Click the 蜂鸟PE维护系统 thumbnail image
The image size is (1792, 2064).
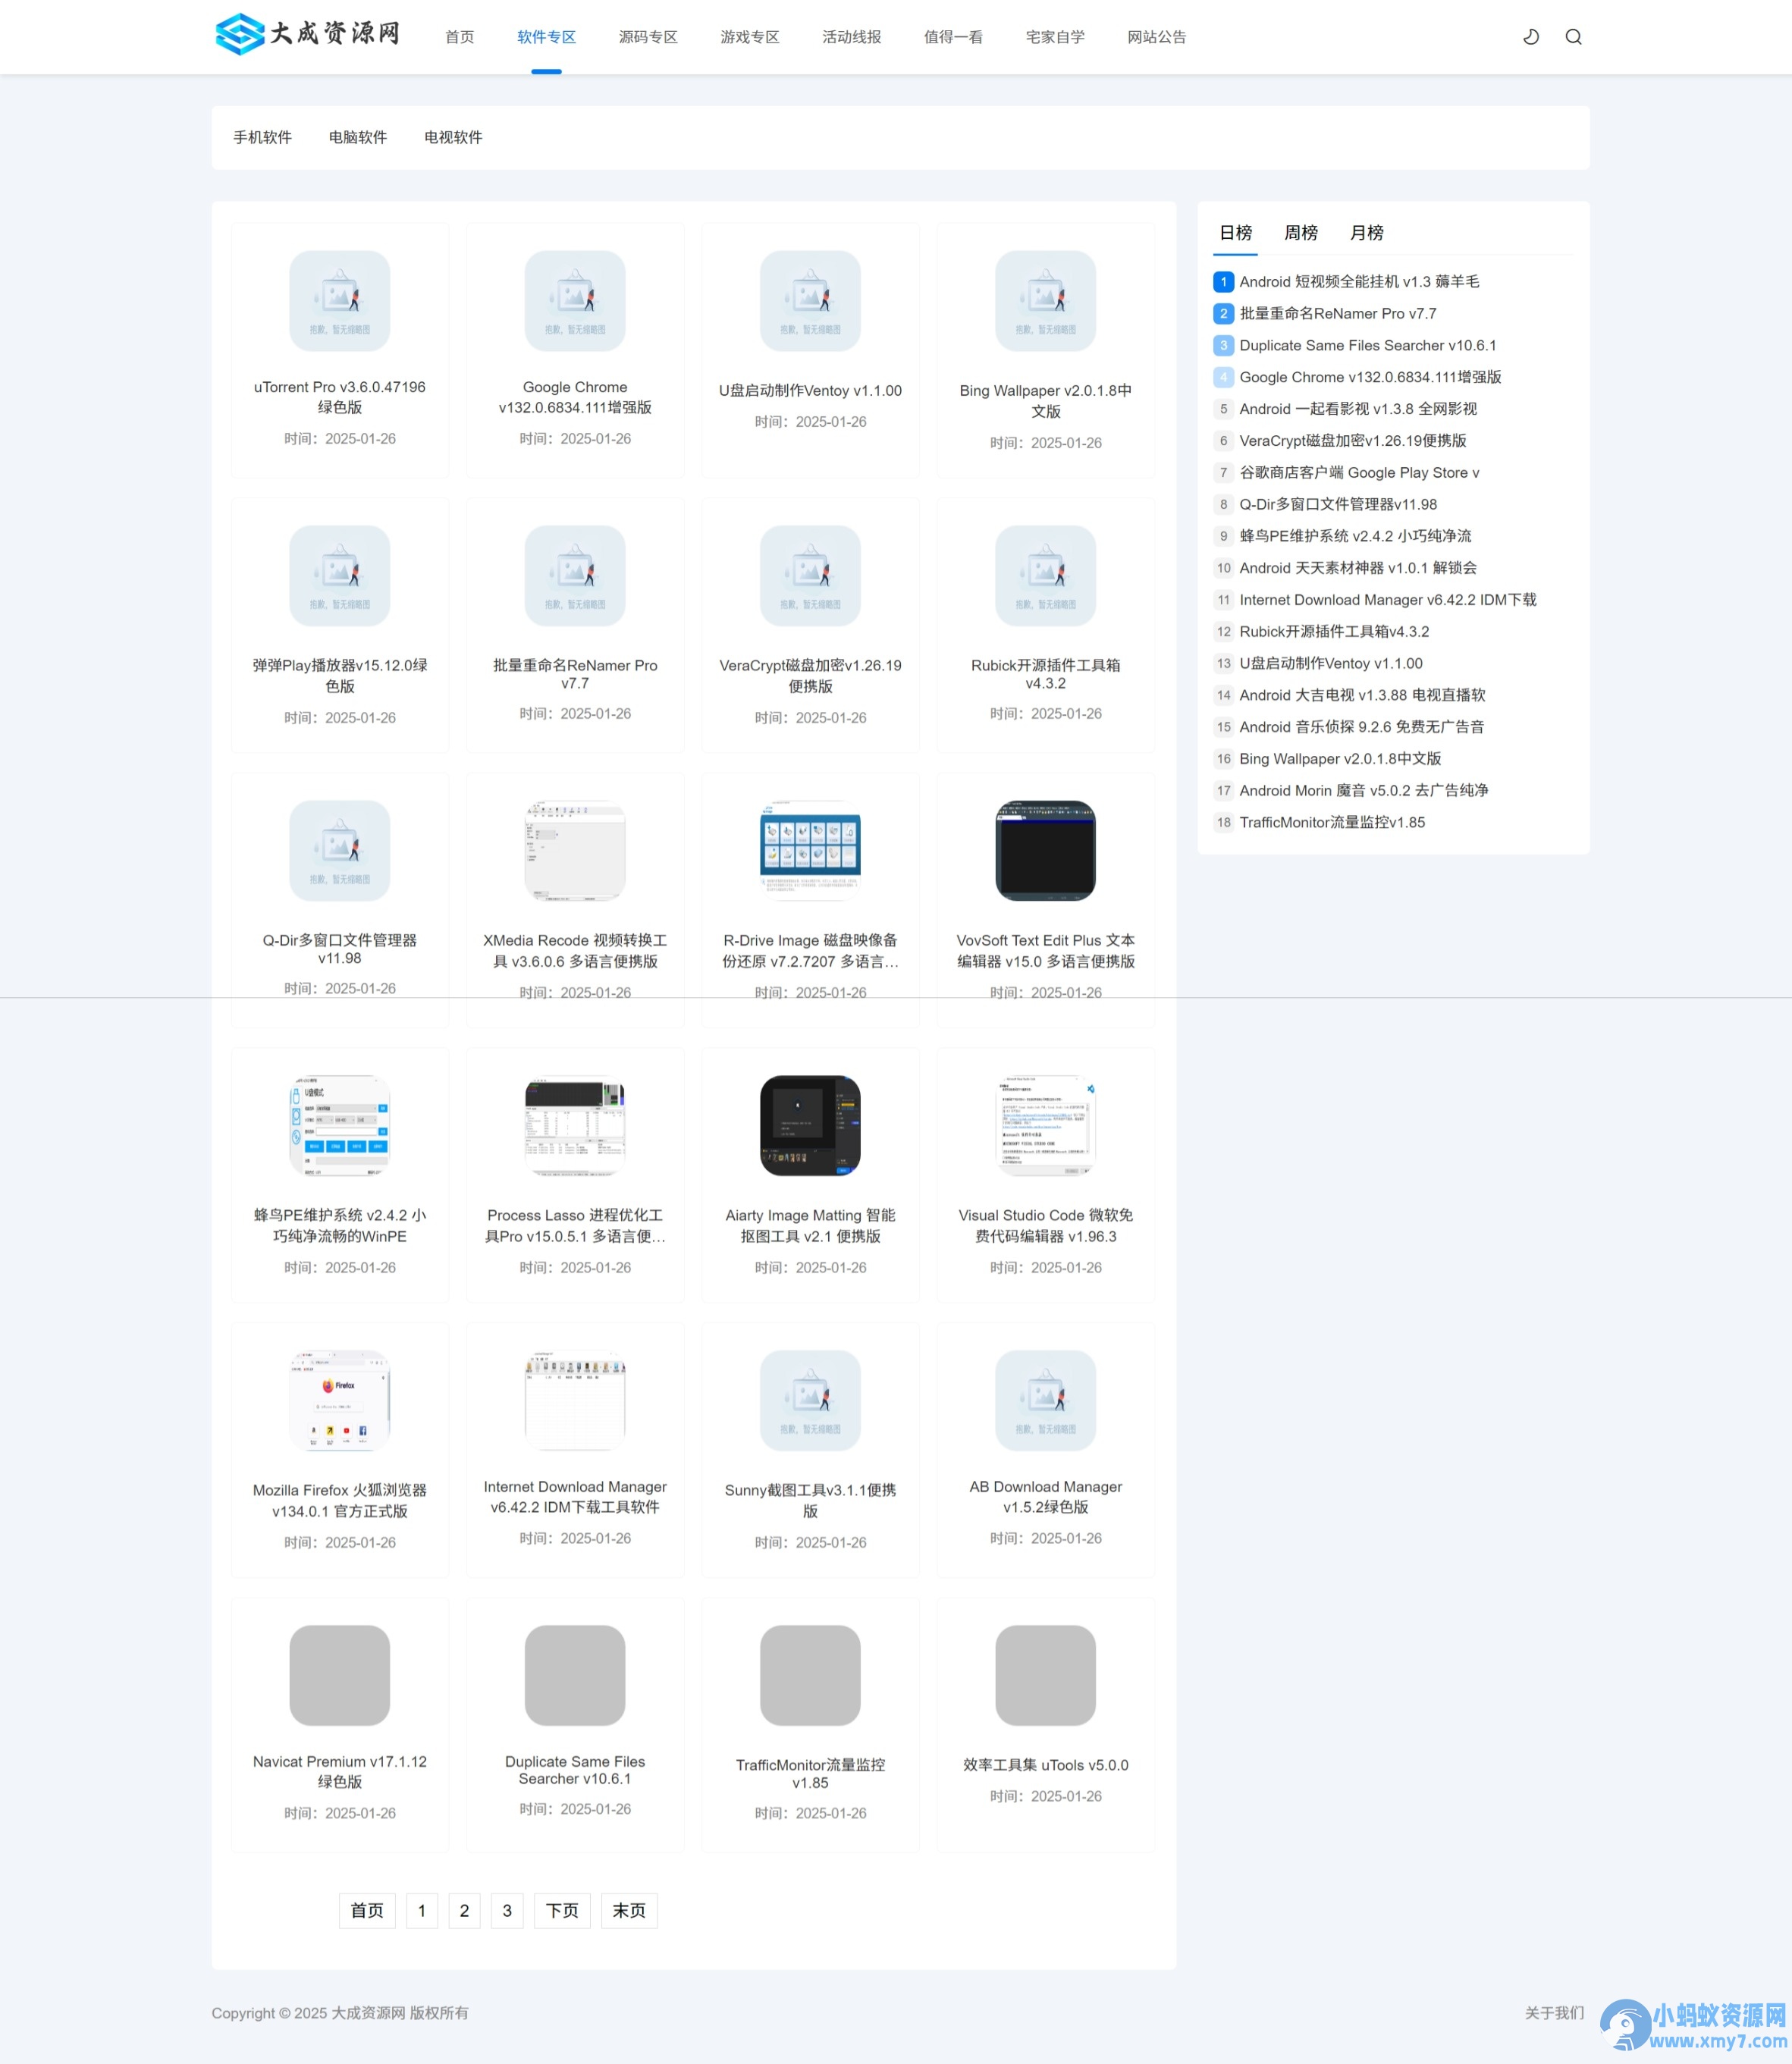[339, 1125]
